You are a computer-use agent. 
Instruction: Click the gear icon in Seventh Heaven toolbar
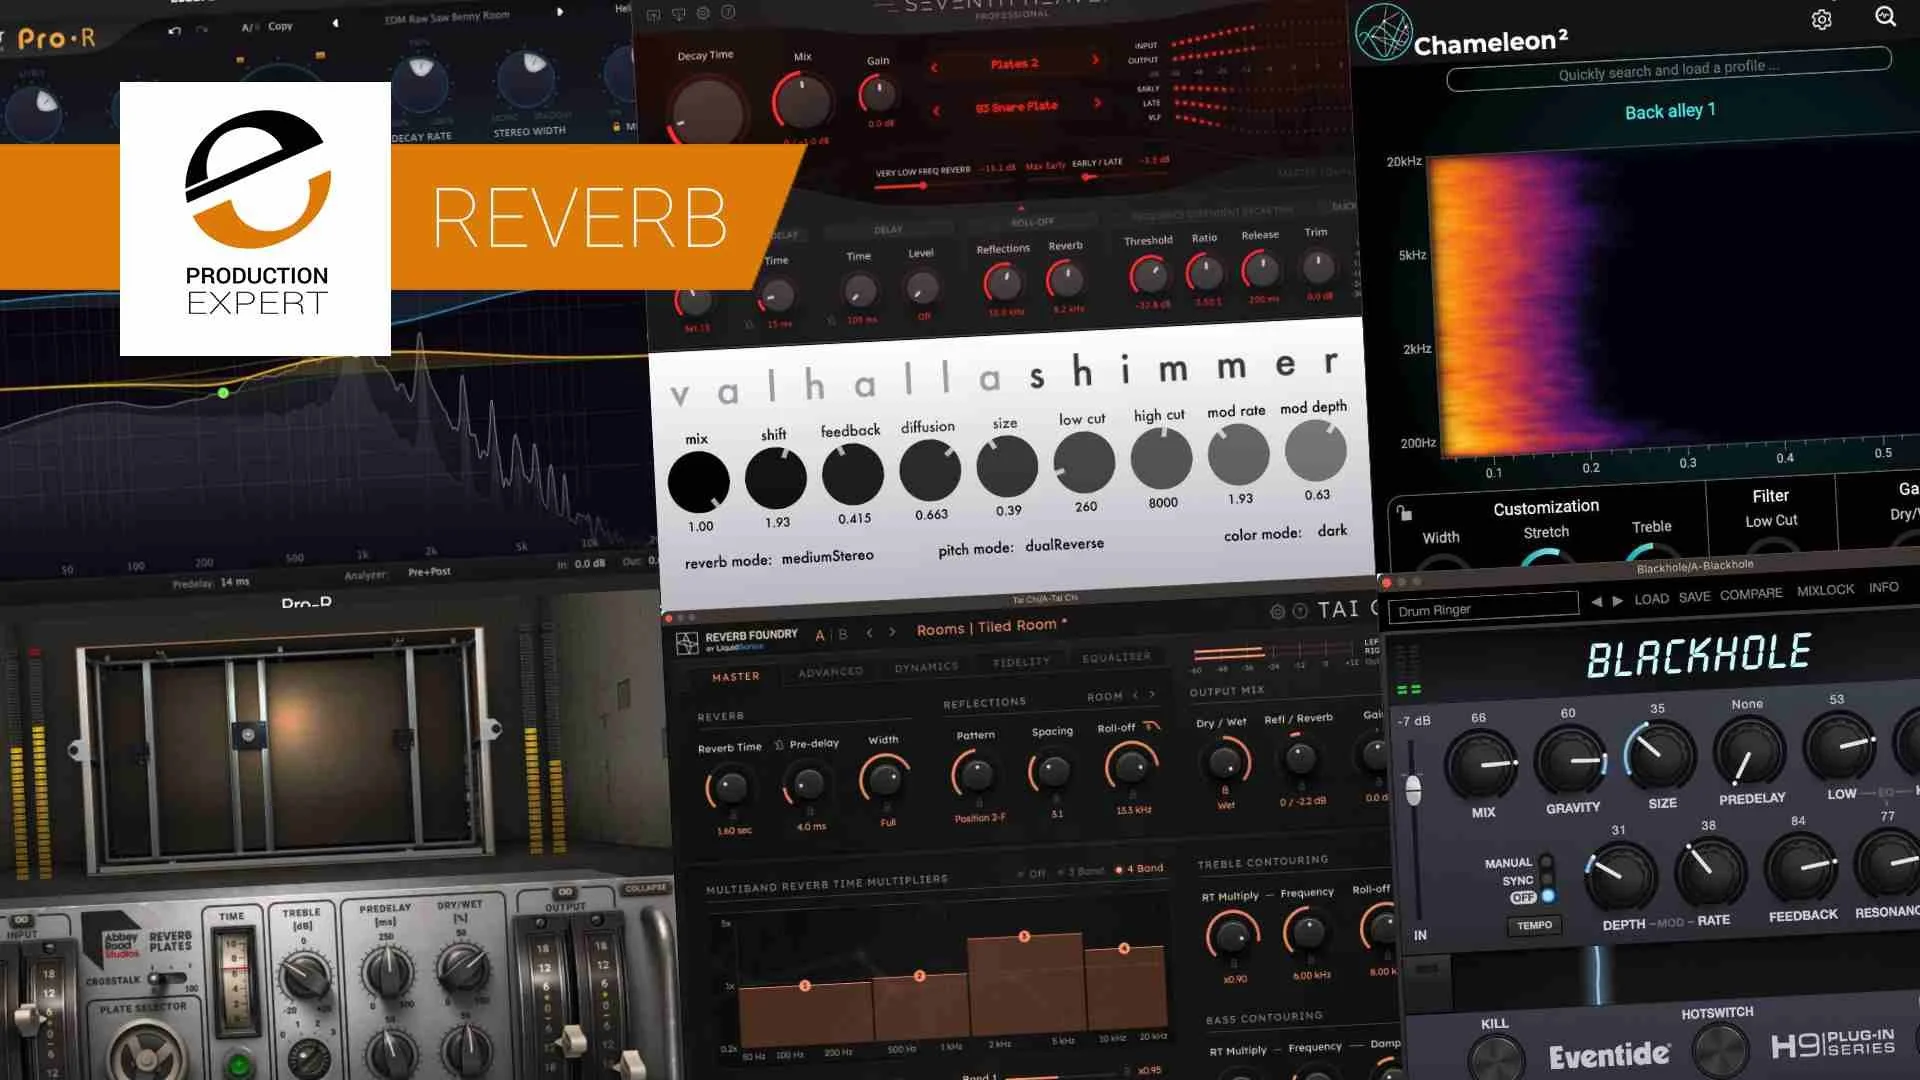704,13
